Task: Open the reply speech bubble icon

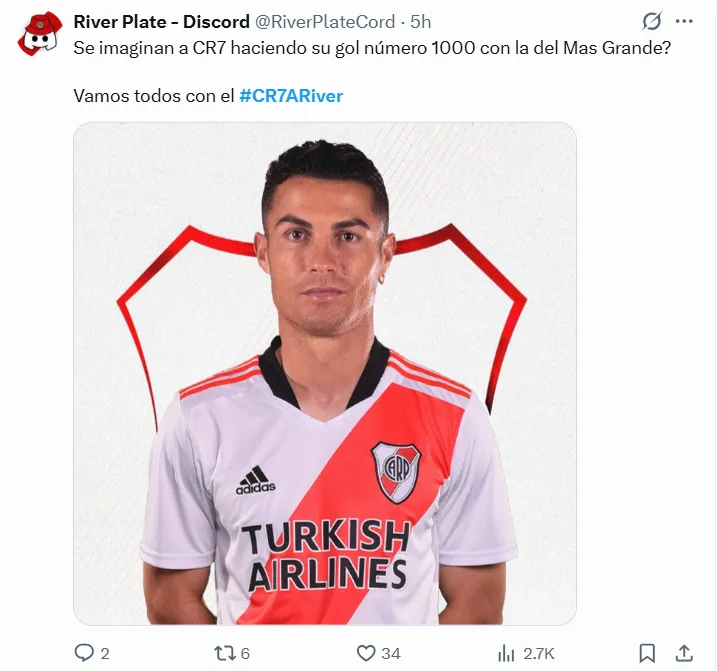Action: 84,653
